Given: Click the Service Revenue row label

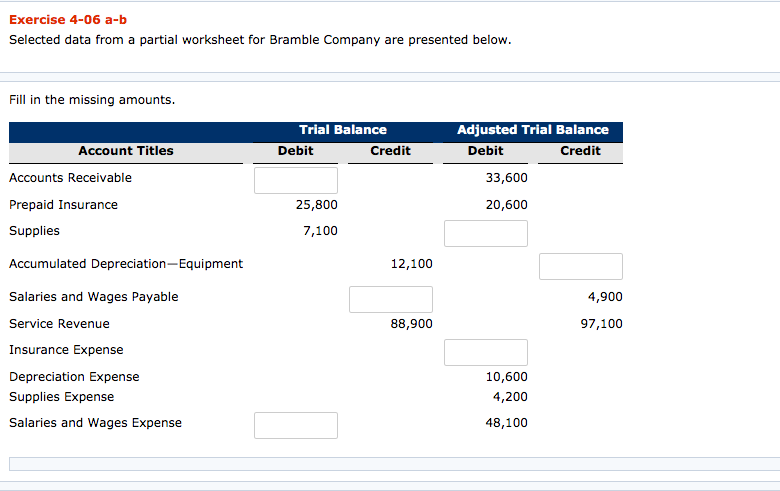Looking at the screenshot, I should (59, 324).
